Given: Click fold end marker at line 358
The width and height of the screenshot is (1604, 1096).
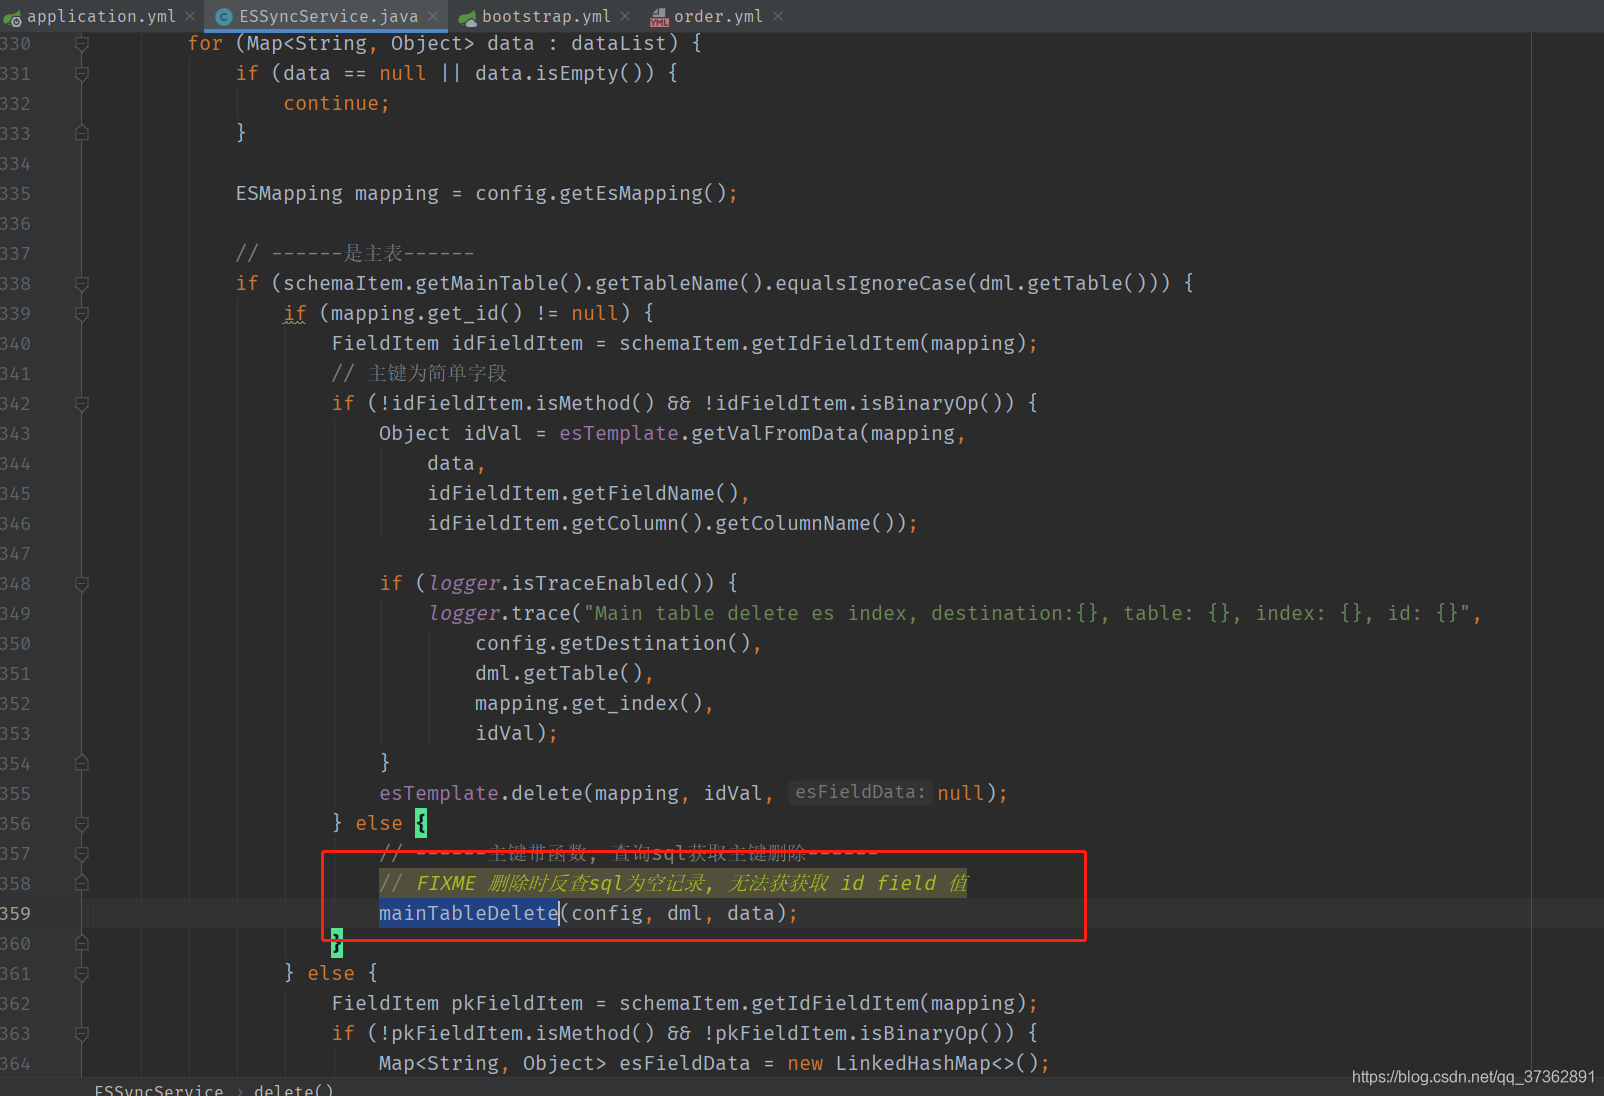Looking at the screenshot, I should [x=82, y=883].
